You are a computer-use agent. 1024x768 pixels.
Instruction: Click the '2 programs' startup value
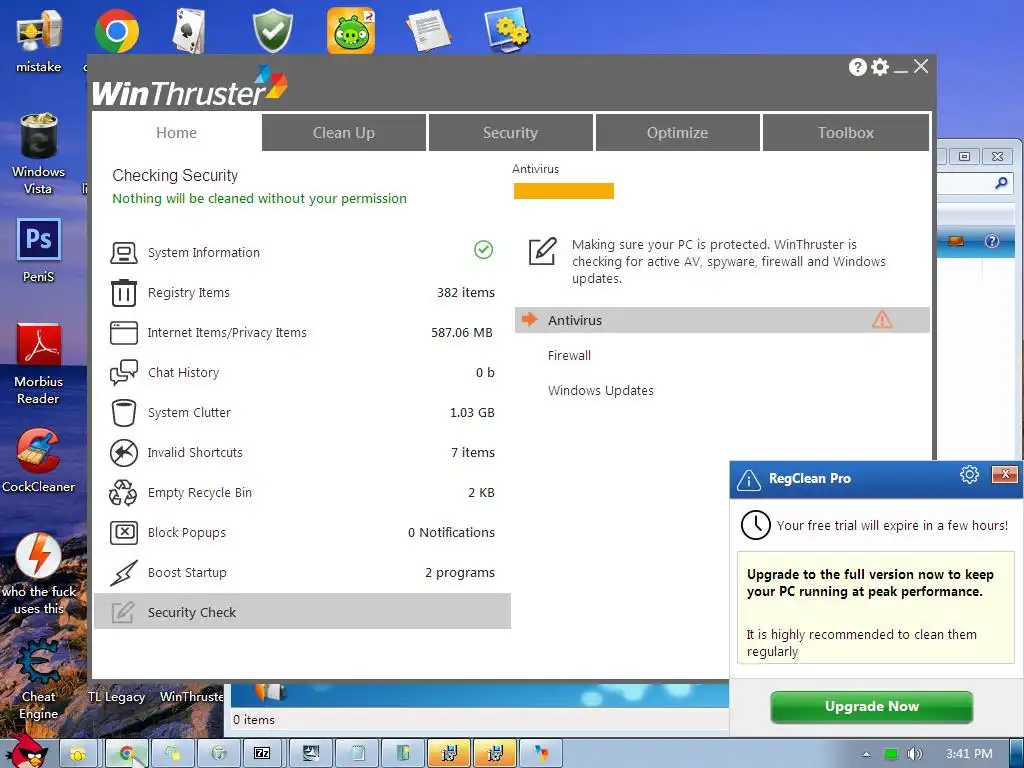click(460, 573)
